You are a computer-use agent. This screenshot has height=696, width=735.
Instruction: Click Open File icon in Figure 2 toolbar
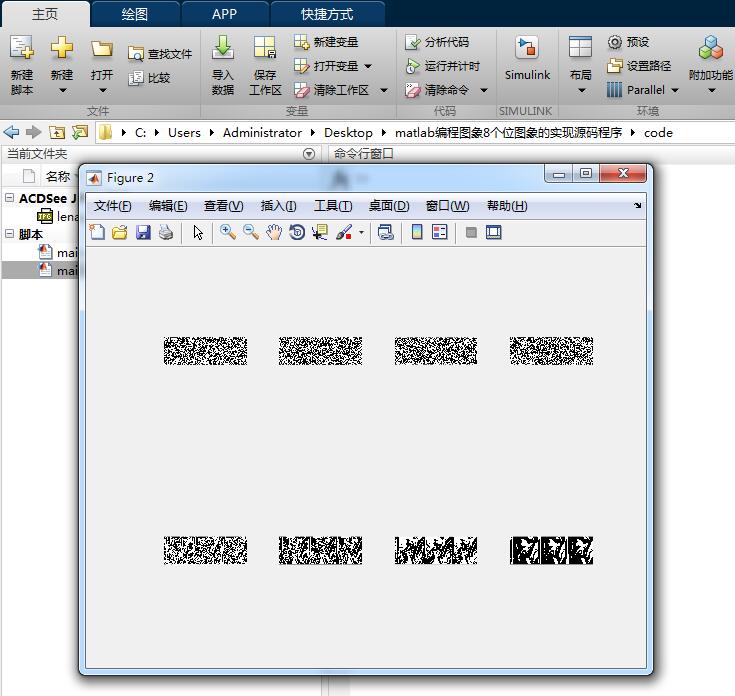coord(120,232)
